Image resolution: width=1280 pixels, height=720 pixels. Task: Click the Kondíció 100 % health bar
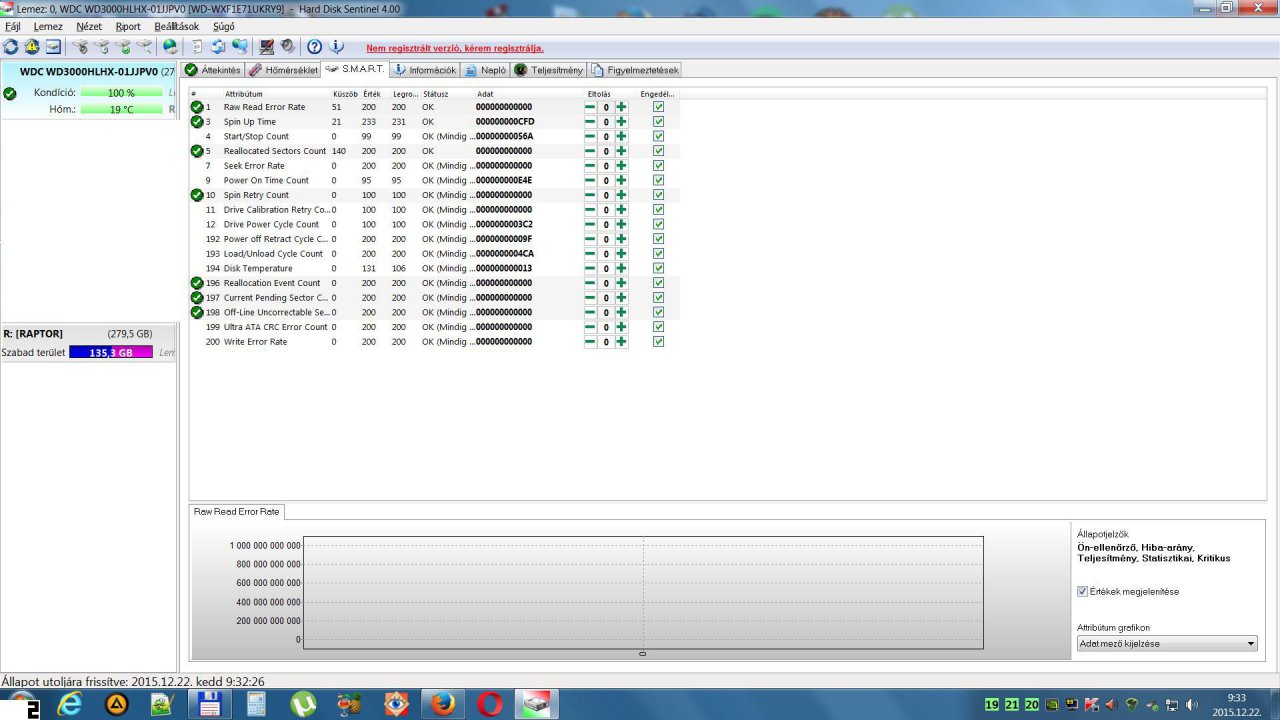[121, 92]
